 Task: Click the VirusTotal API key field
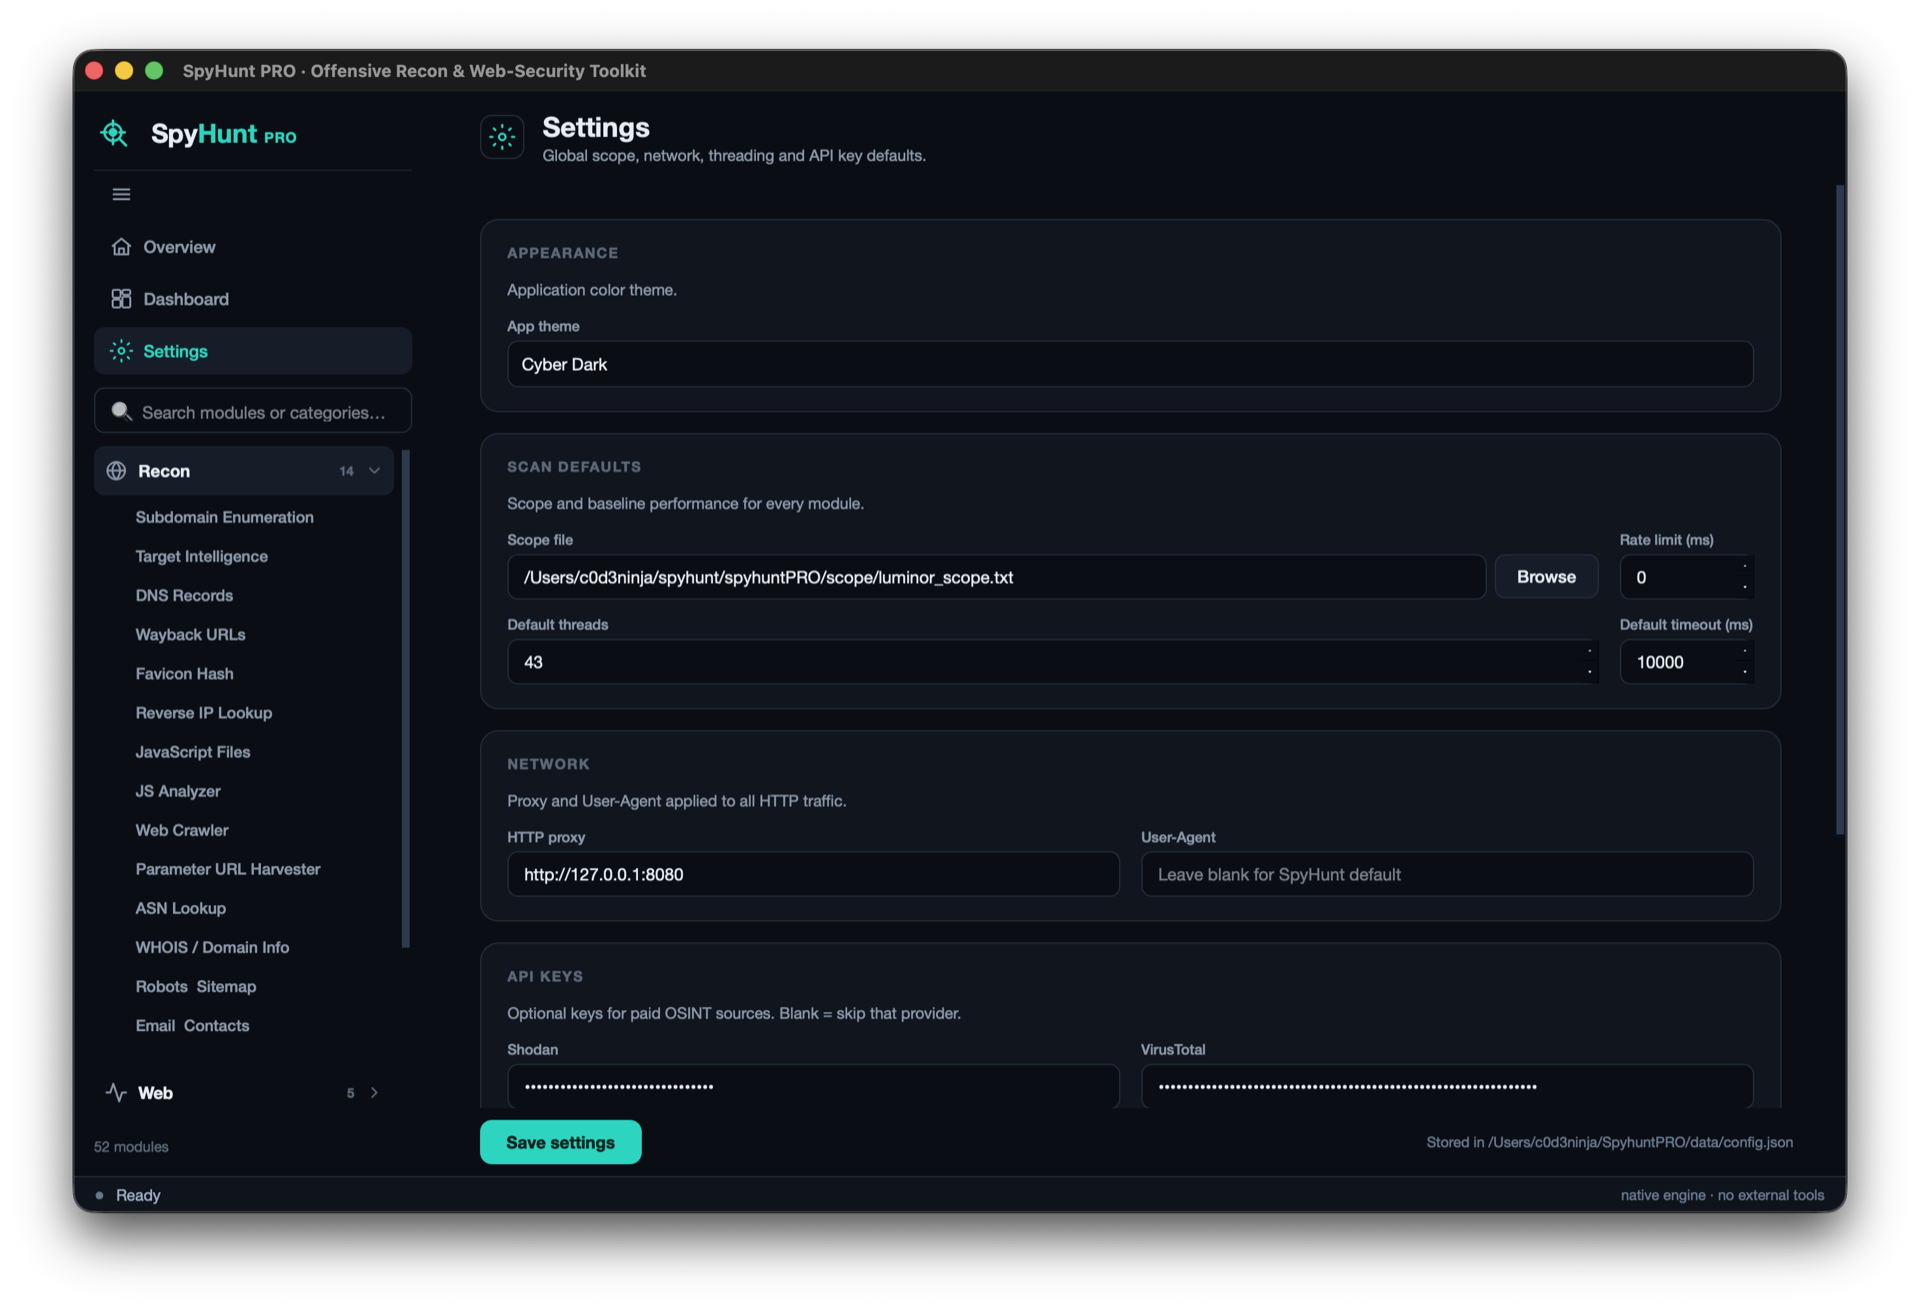pyautogui.click(x=1447, y=1085)
